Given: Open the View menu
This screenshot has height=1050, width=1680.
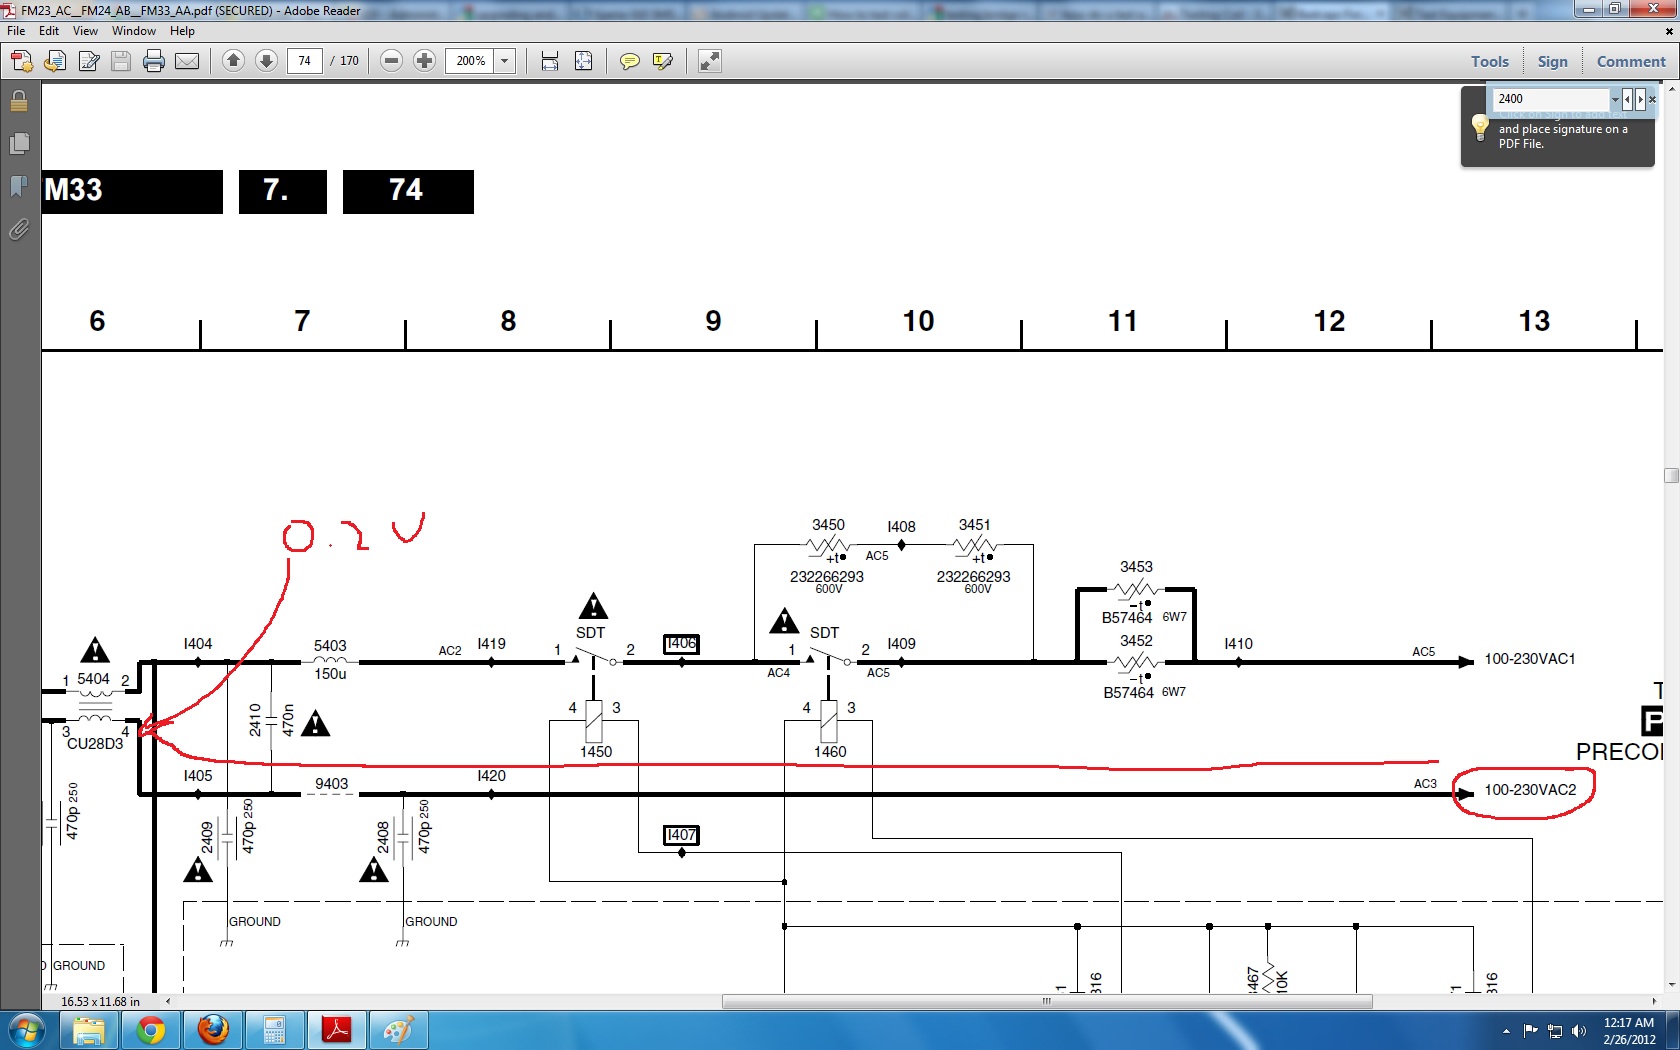Looking at the screenshot, I should pyautogui.click(x=85, y=31).
